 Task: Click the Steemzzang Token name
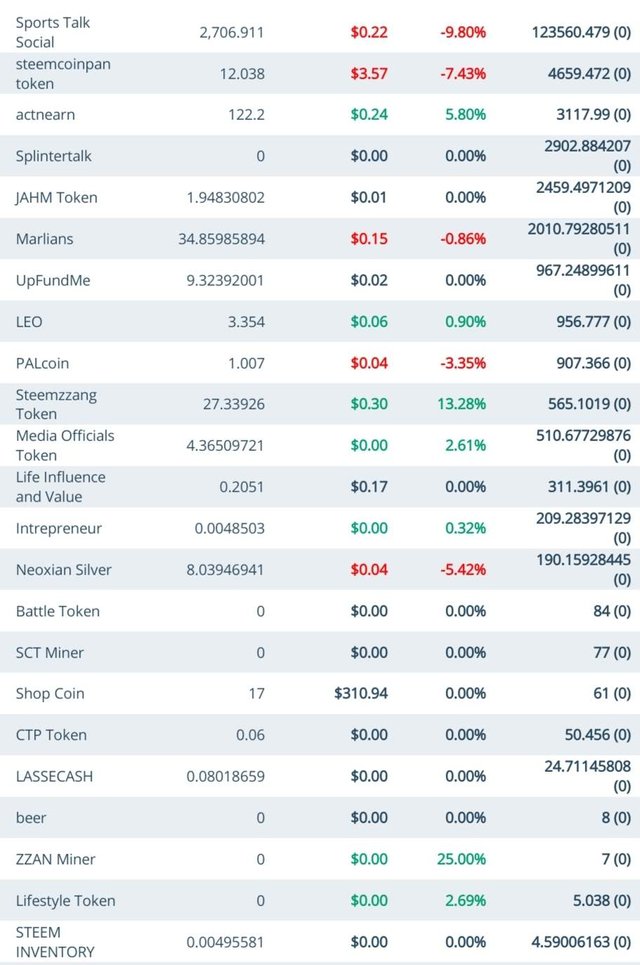coord(57,404)
